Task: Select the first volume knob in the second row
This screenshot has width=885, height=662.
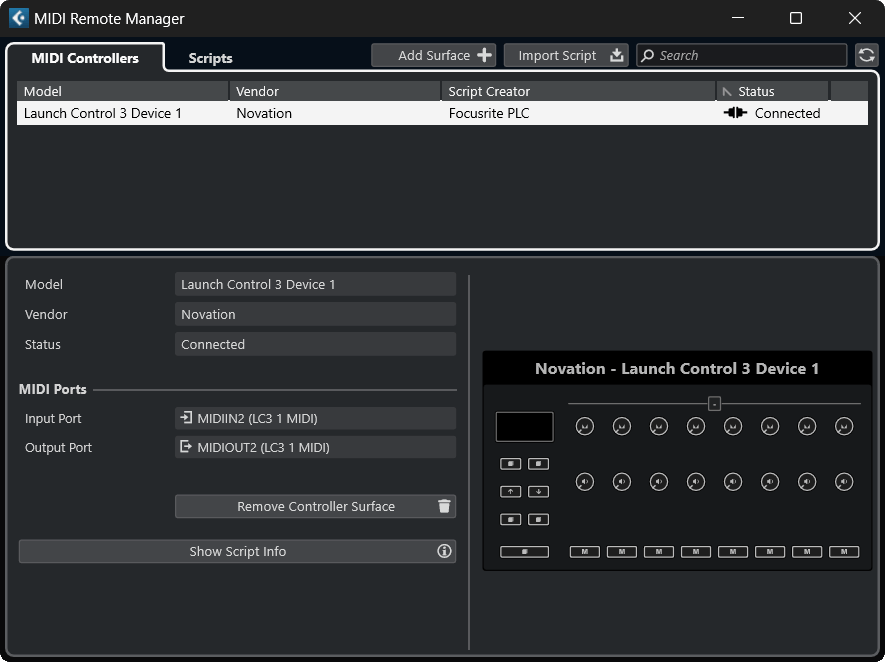Action: pyautogui.click(x=585, y=482)
